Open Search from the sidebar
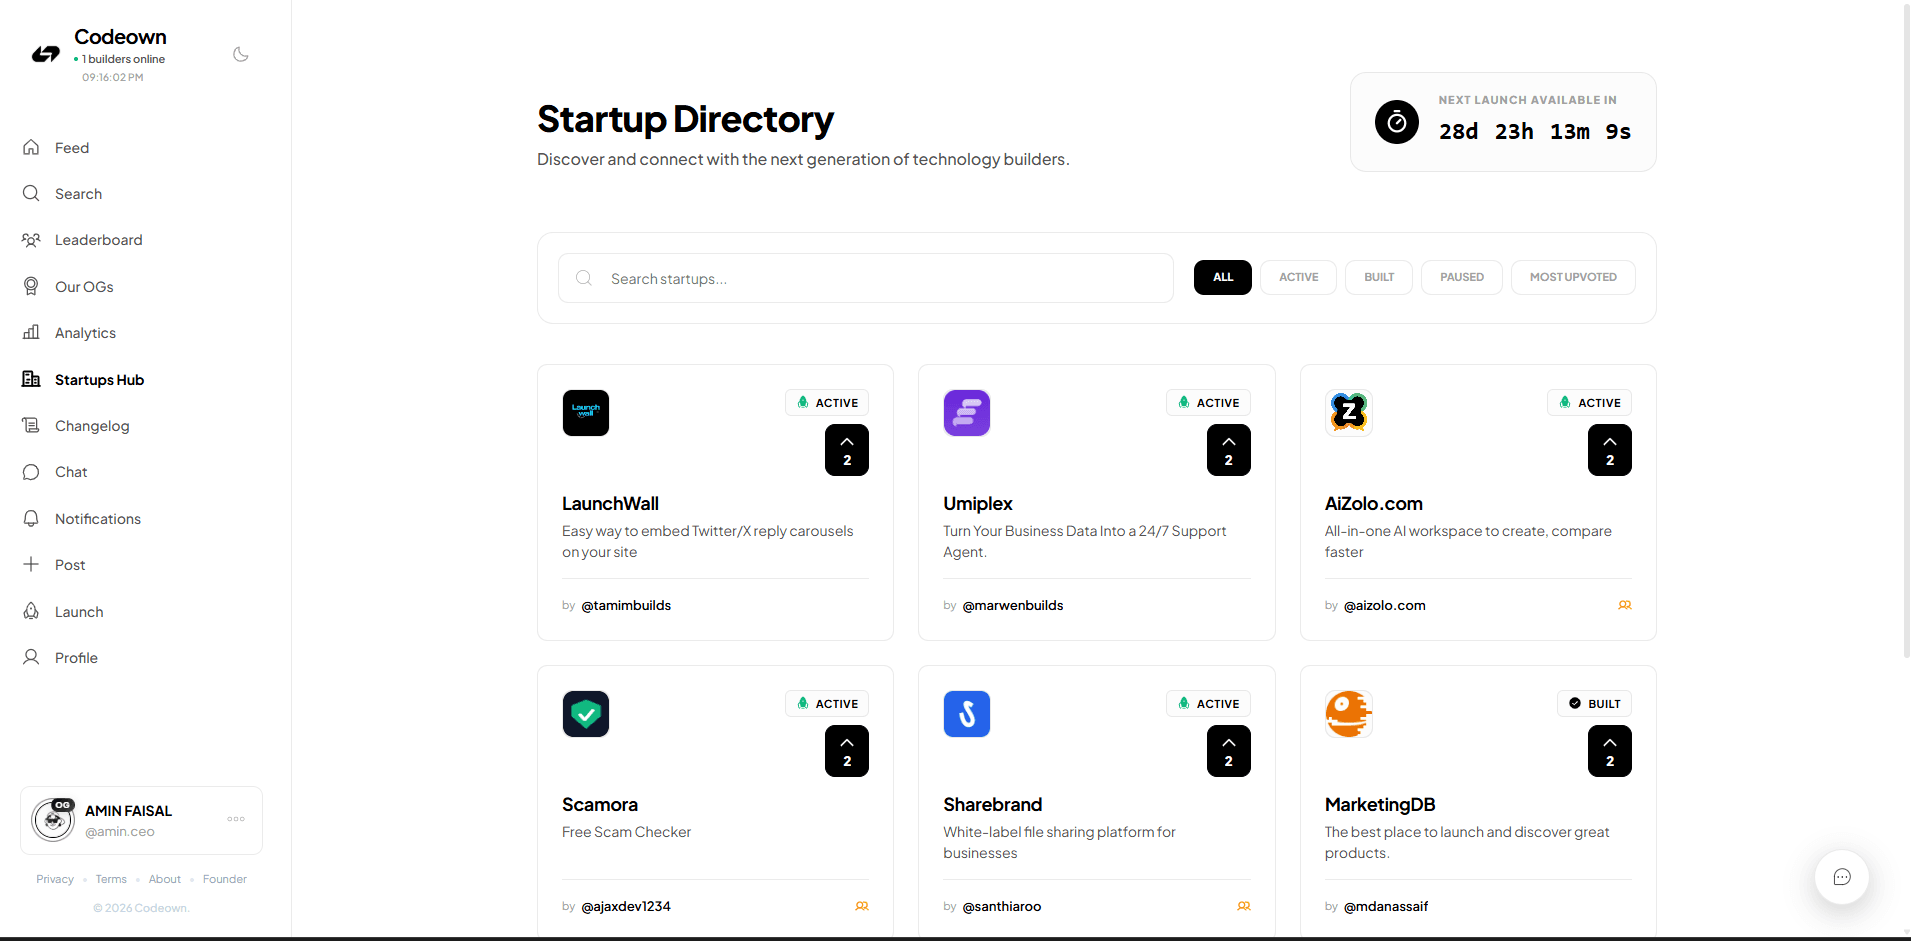This screenshot has height=941, width=1911. (31, 193)
